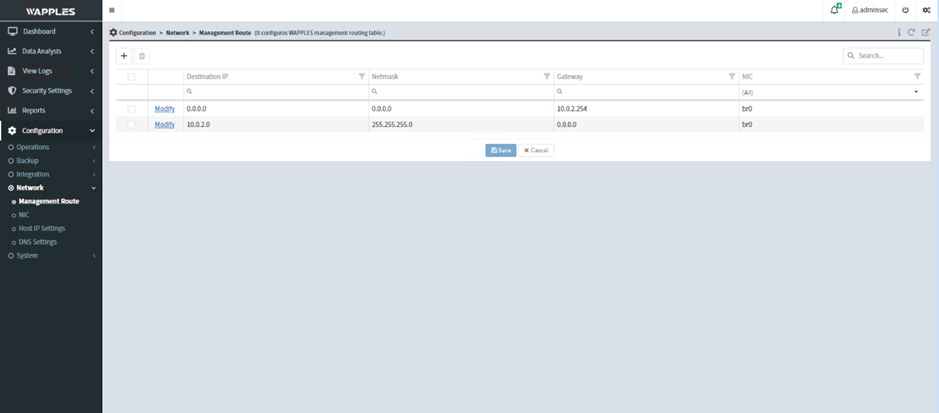
Task: Click the refresh icon in the breadcrumb bar
Action: (912, 33)
